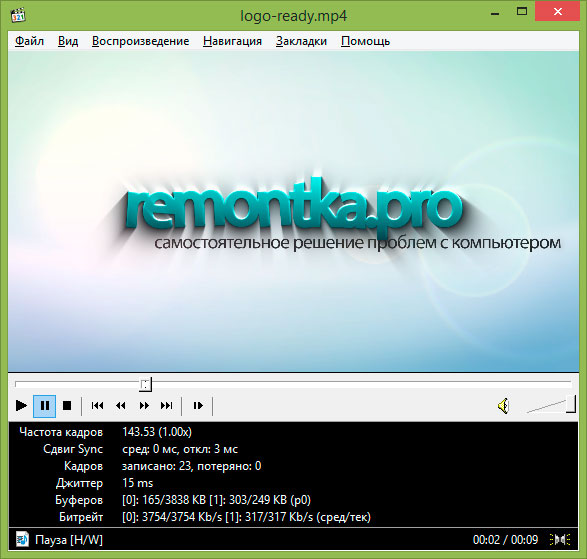This screenshot has width=587, height=559.
Task: Open the Навигация menu
Action: 232,41
